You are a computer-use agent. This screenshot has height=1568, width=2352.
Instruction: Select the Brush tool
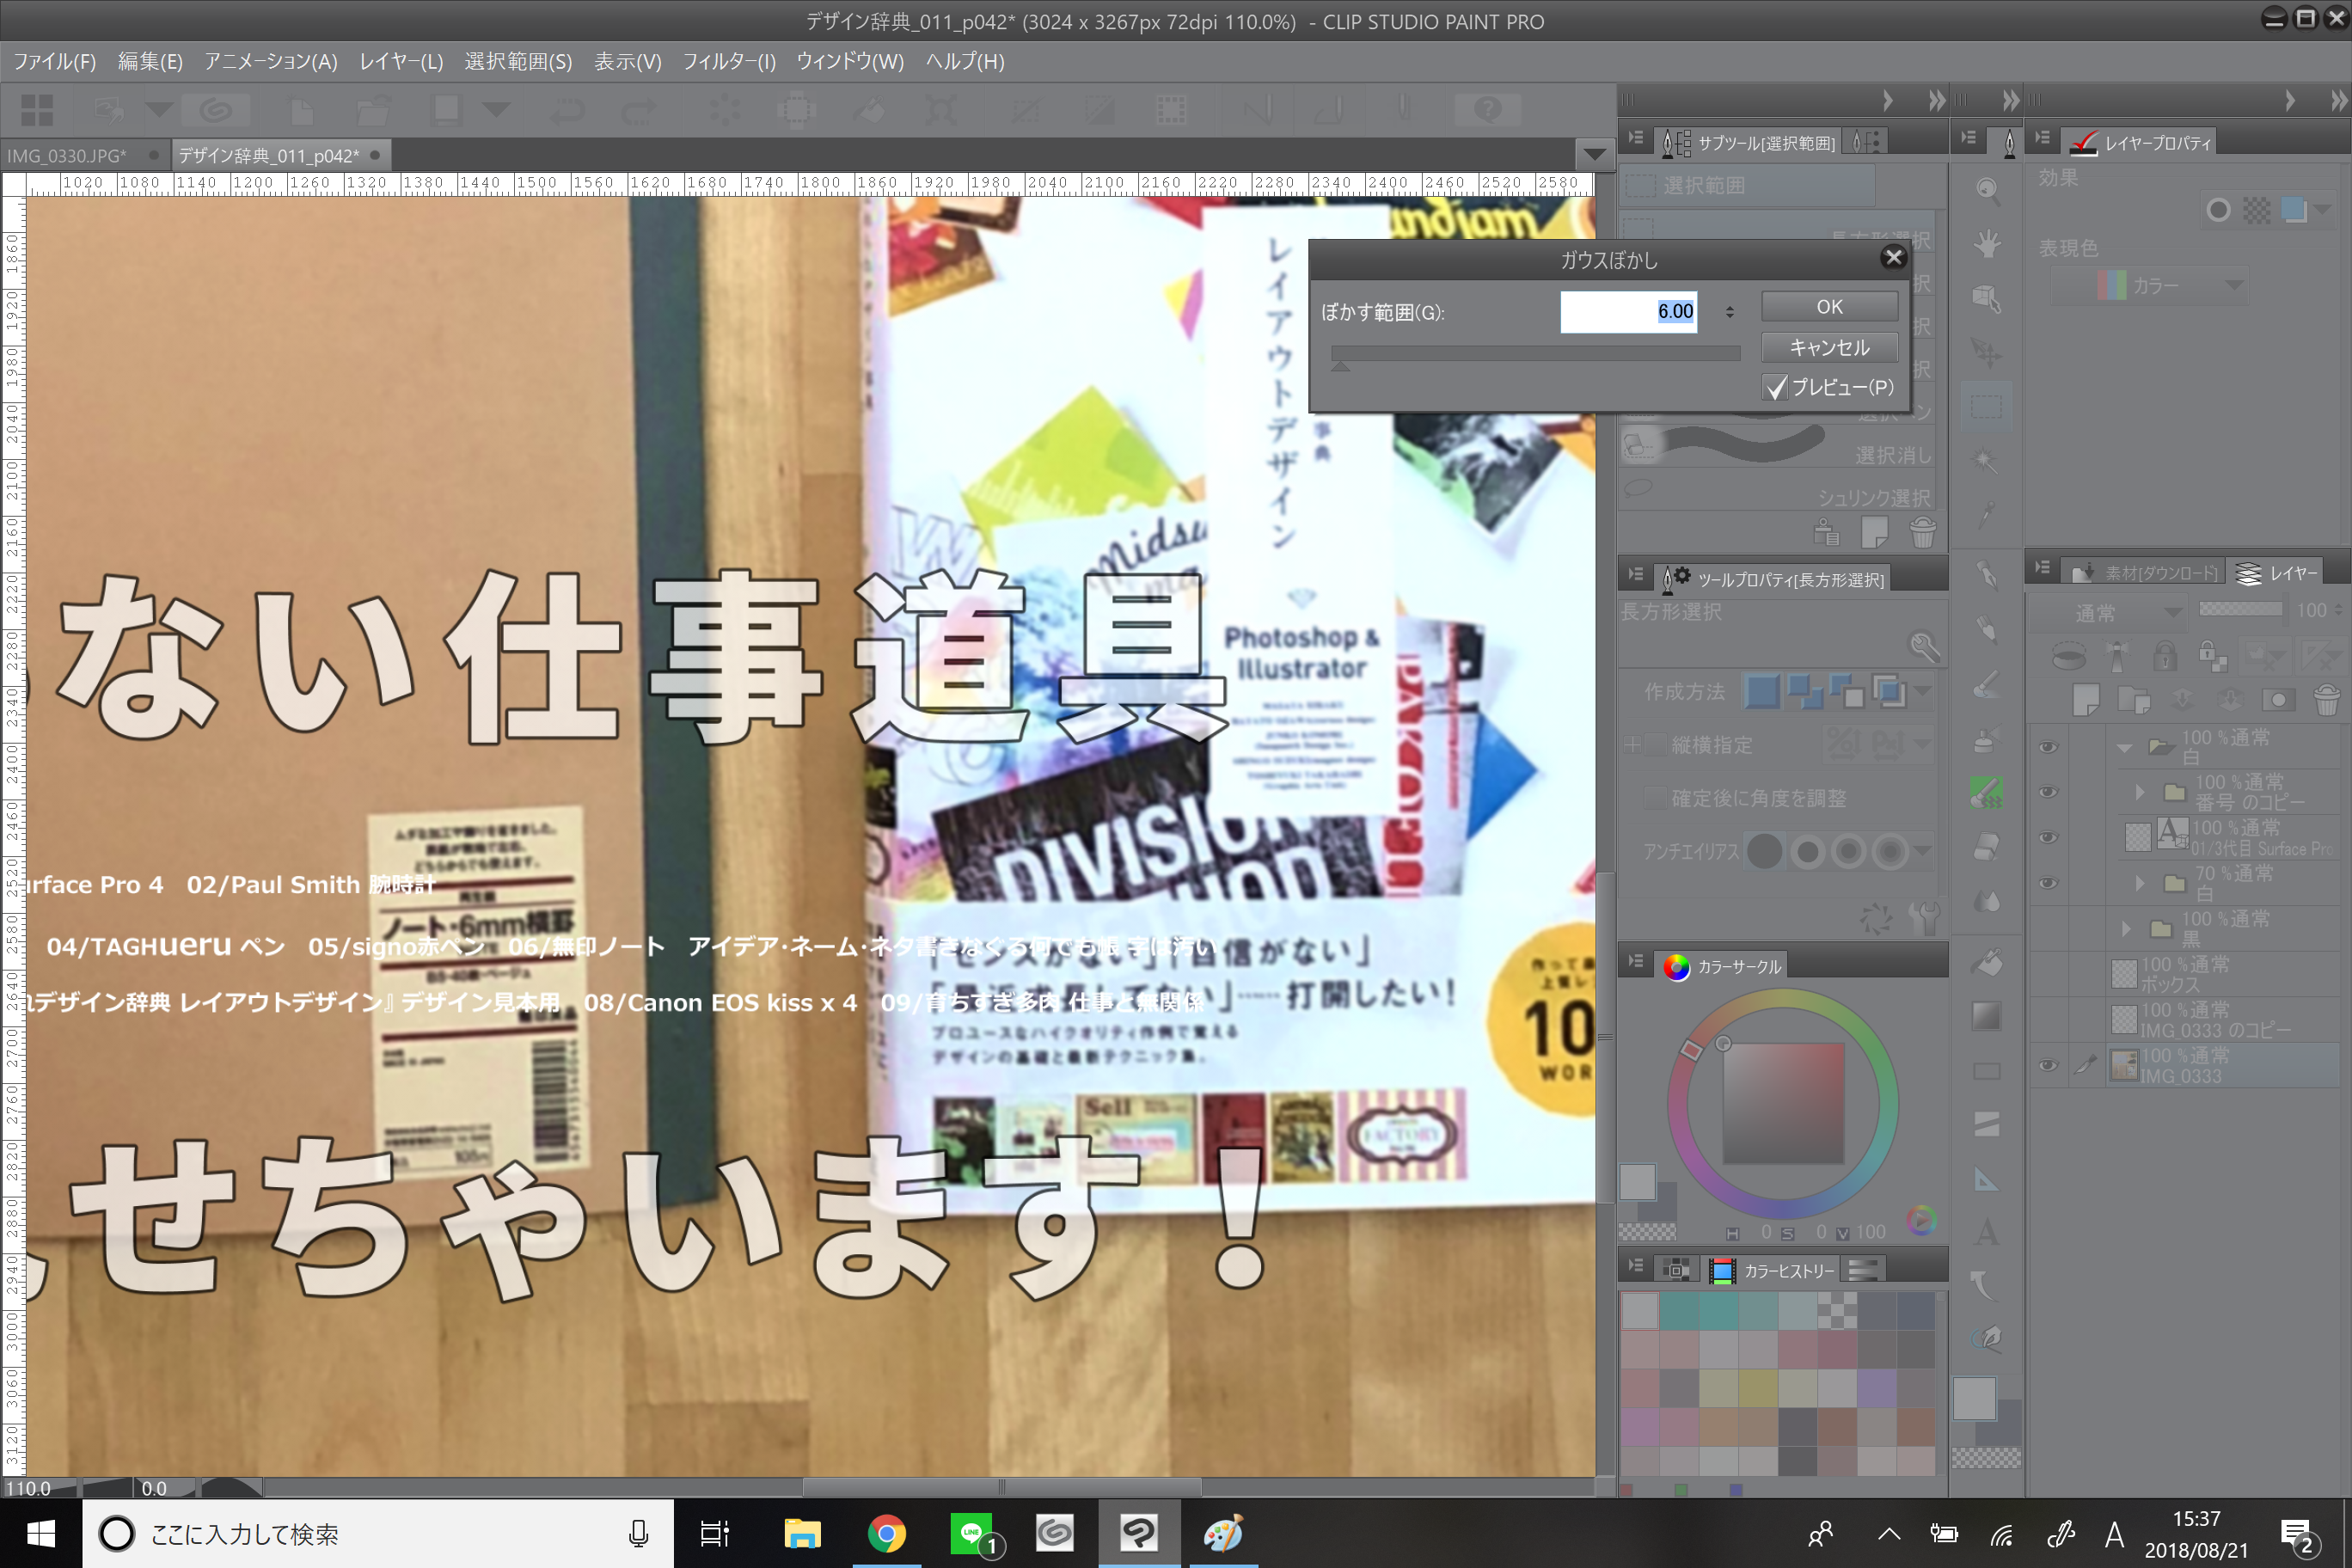point(1987,685)
